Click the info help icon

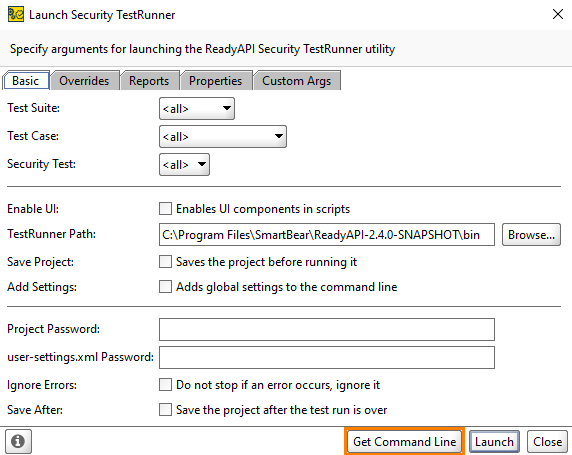(18, 441)
